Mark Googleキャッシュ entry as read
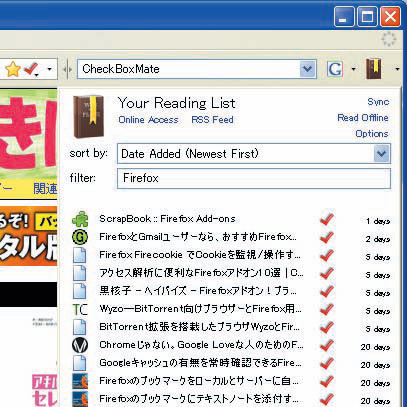 [x=327, y=363]
